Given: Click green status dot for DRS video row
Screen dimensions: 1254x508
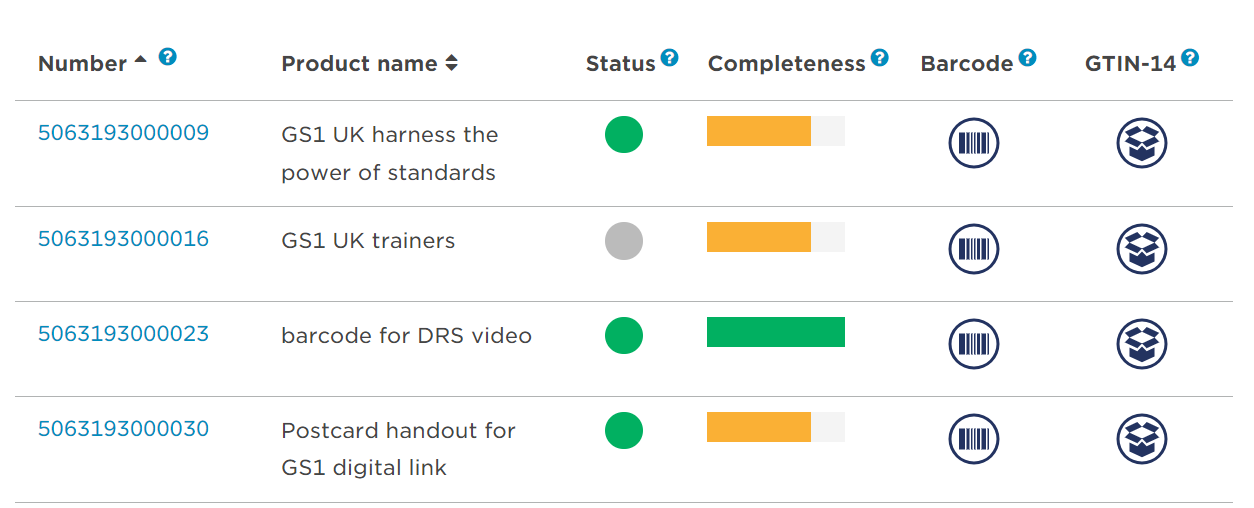Looking at the screenshot, I should [x=624, y=335].
